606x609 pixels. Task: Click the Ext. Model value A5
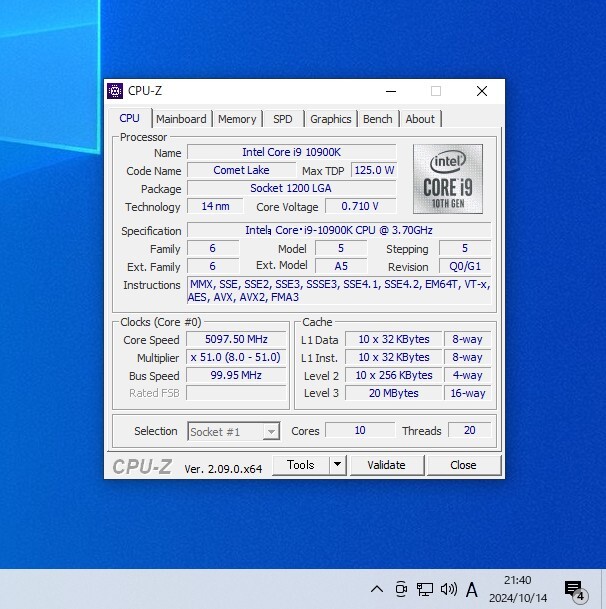341,266
